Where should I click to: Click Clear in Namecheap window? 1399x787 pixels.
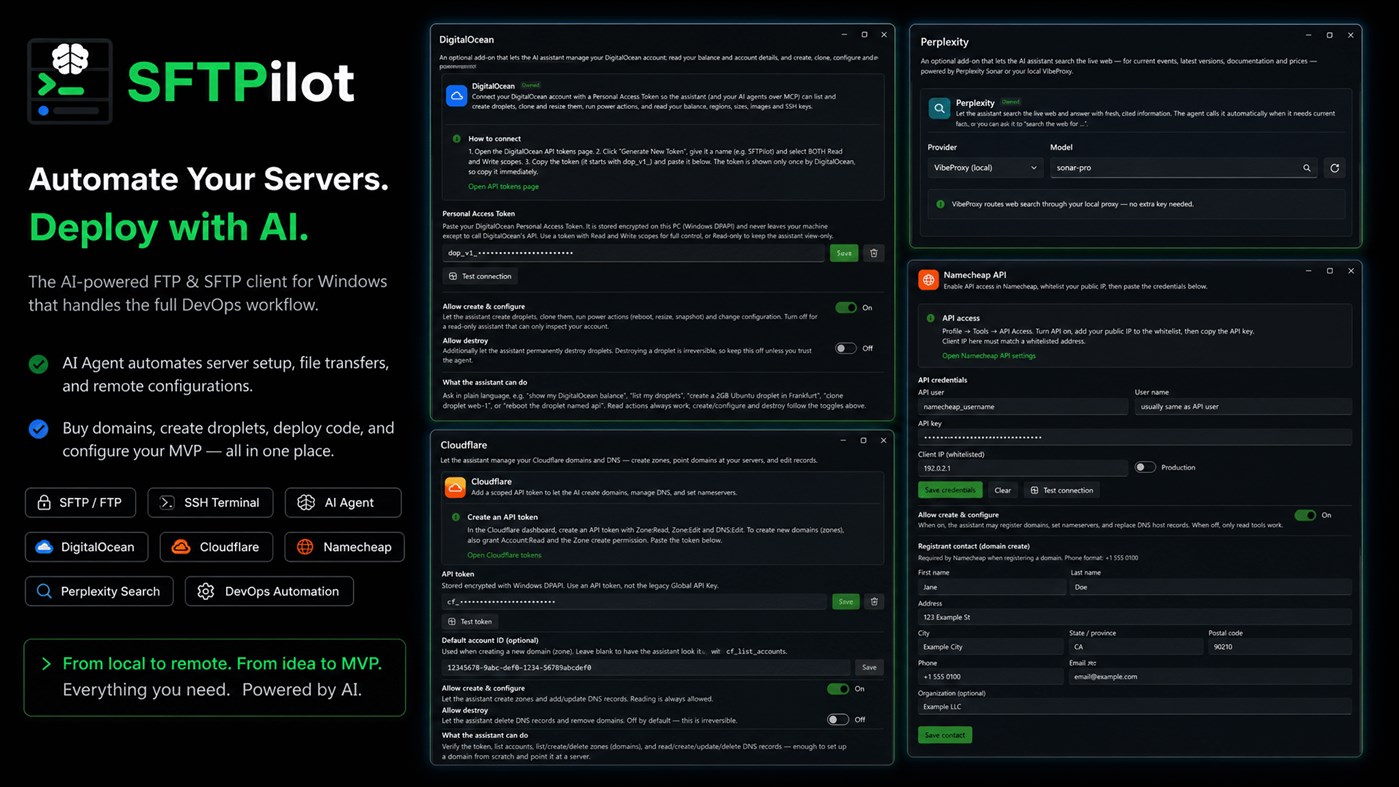pyautogui.click(x=1003, y=490)
